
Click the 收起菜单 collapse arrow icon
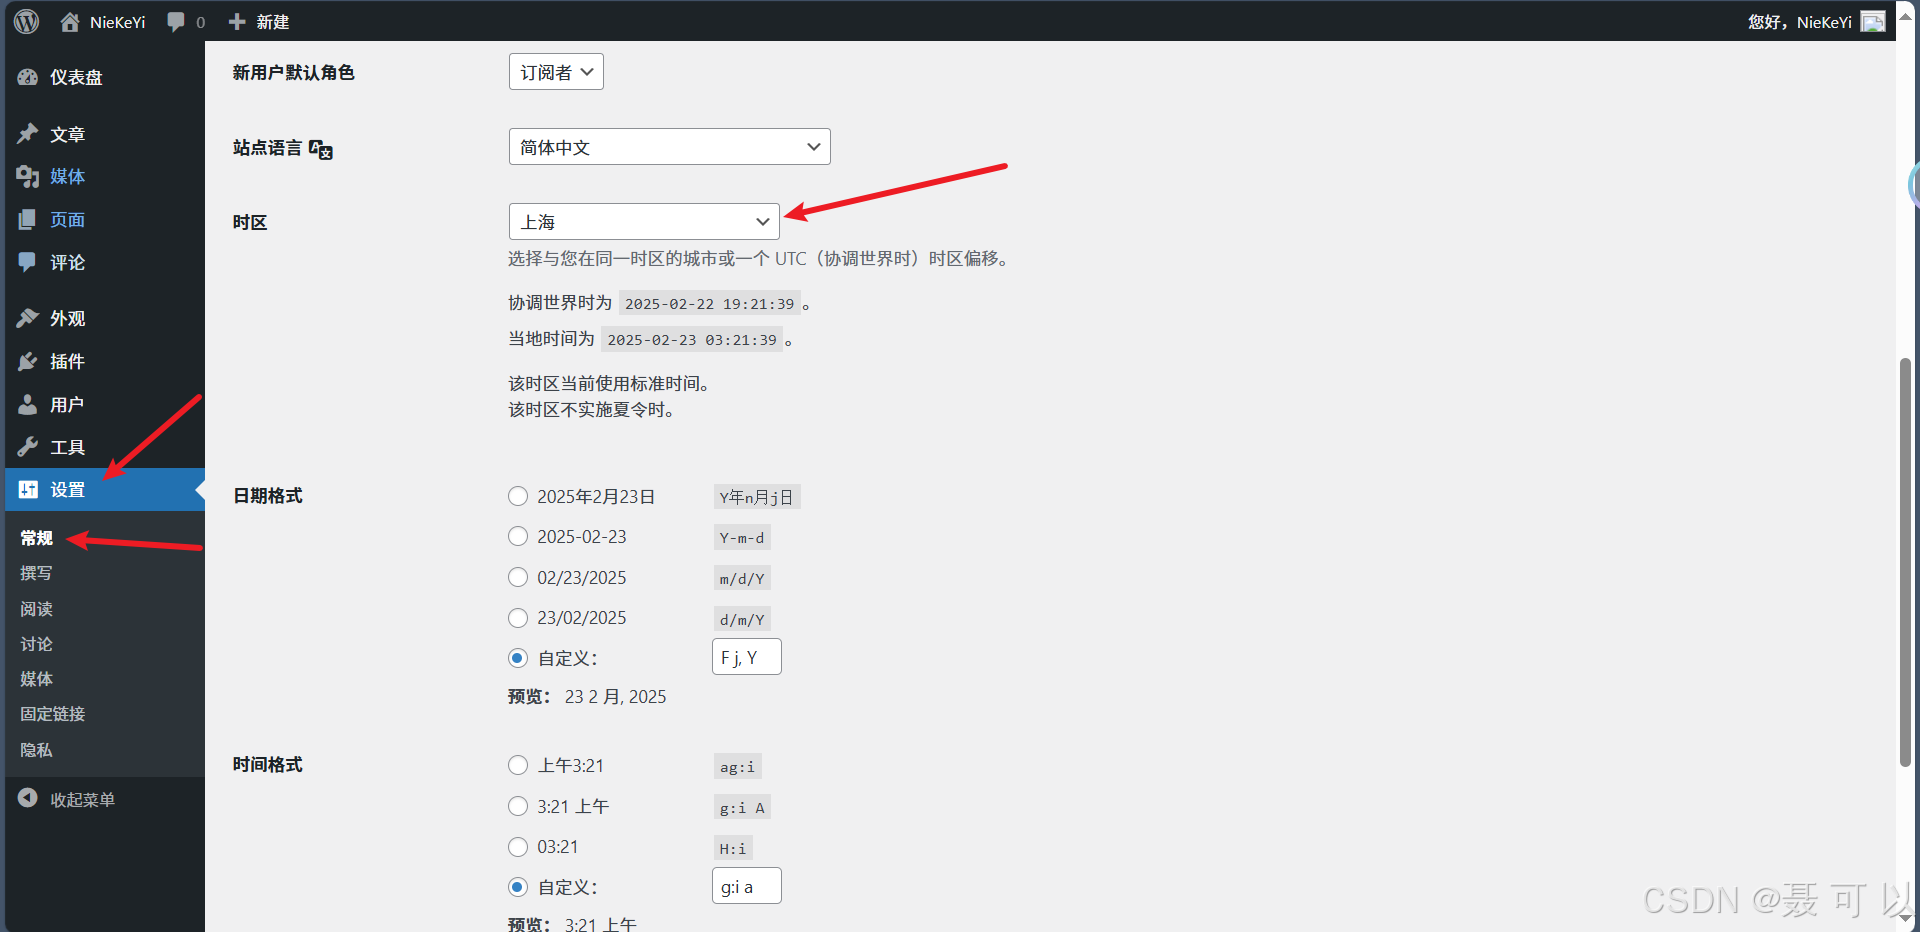coord(28,798)
